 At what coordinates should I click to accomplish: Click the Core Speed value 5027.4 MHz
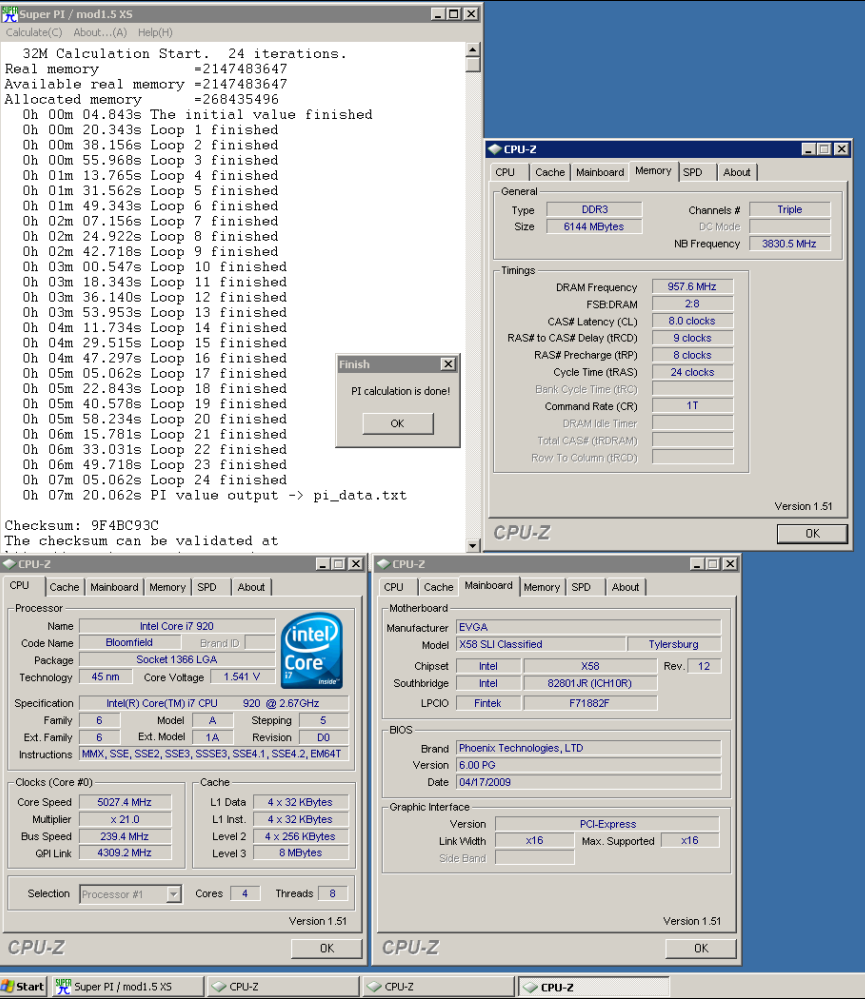click(125, 802)
